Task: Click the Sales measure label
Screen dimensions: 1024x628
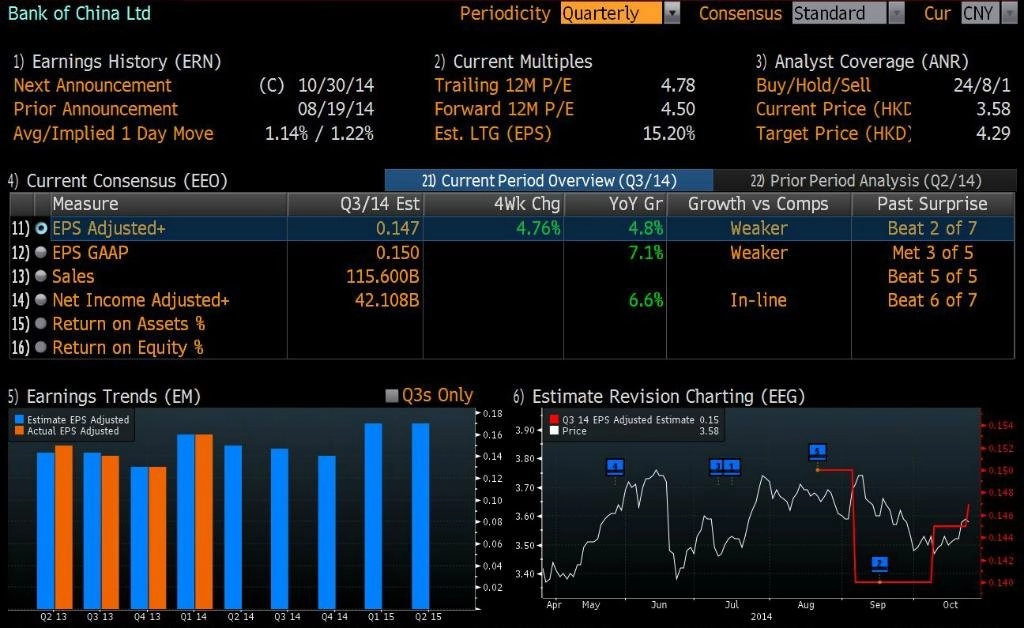Action: click(73, 276)
